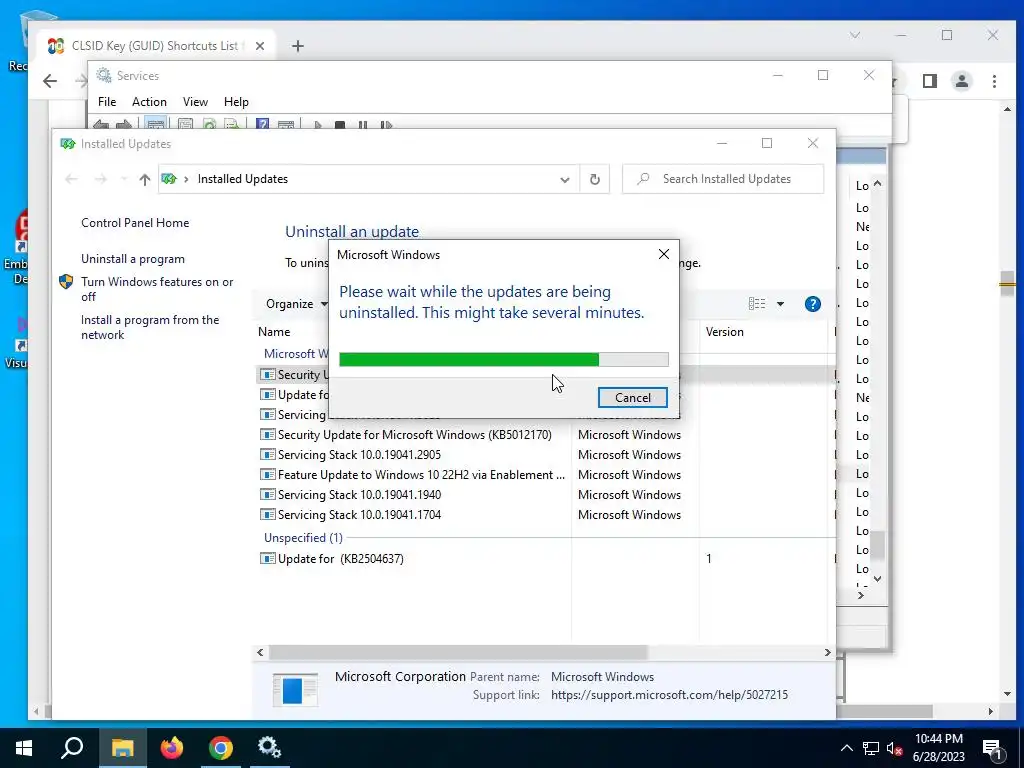Image resolution: width=1024 pixels, height=768 pixels.
Task: Select Feature Update to Windows 10 22H2 row
Action: [x=415, y=475]
